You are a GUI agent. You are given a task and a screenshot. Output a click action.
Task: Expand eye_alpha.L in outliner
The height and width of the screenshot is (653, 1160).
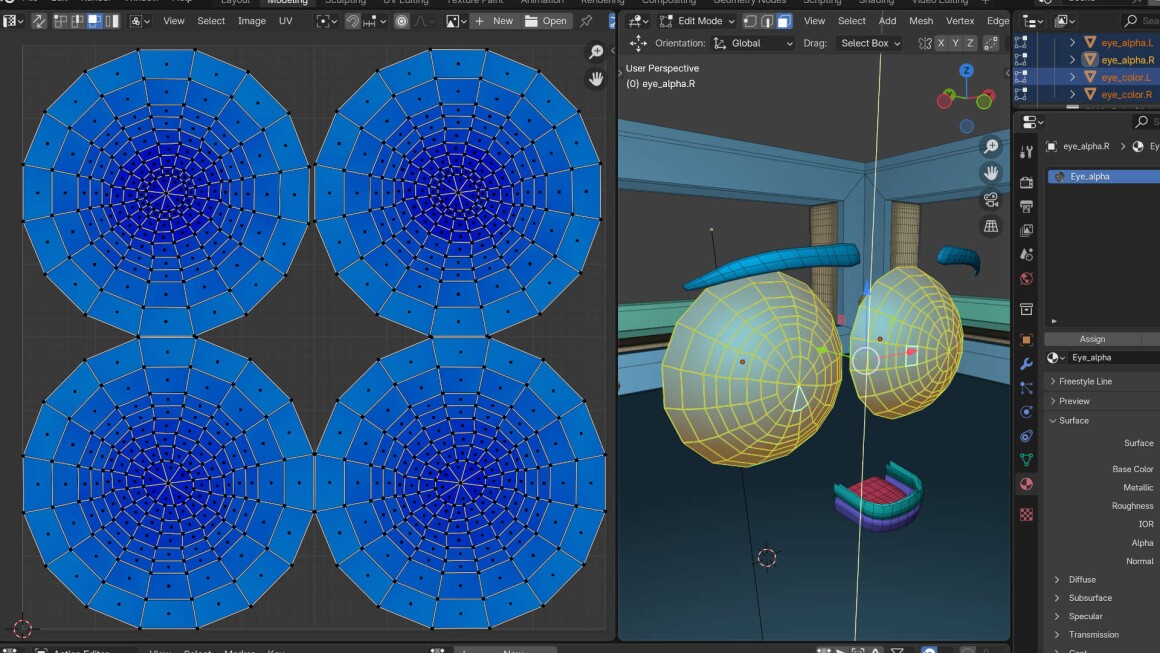point(1073,43)
